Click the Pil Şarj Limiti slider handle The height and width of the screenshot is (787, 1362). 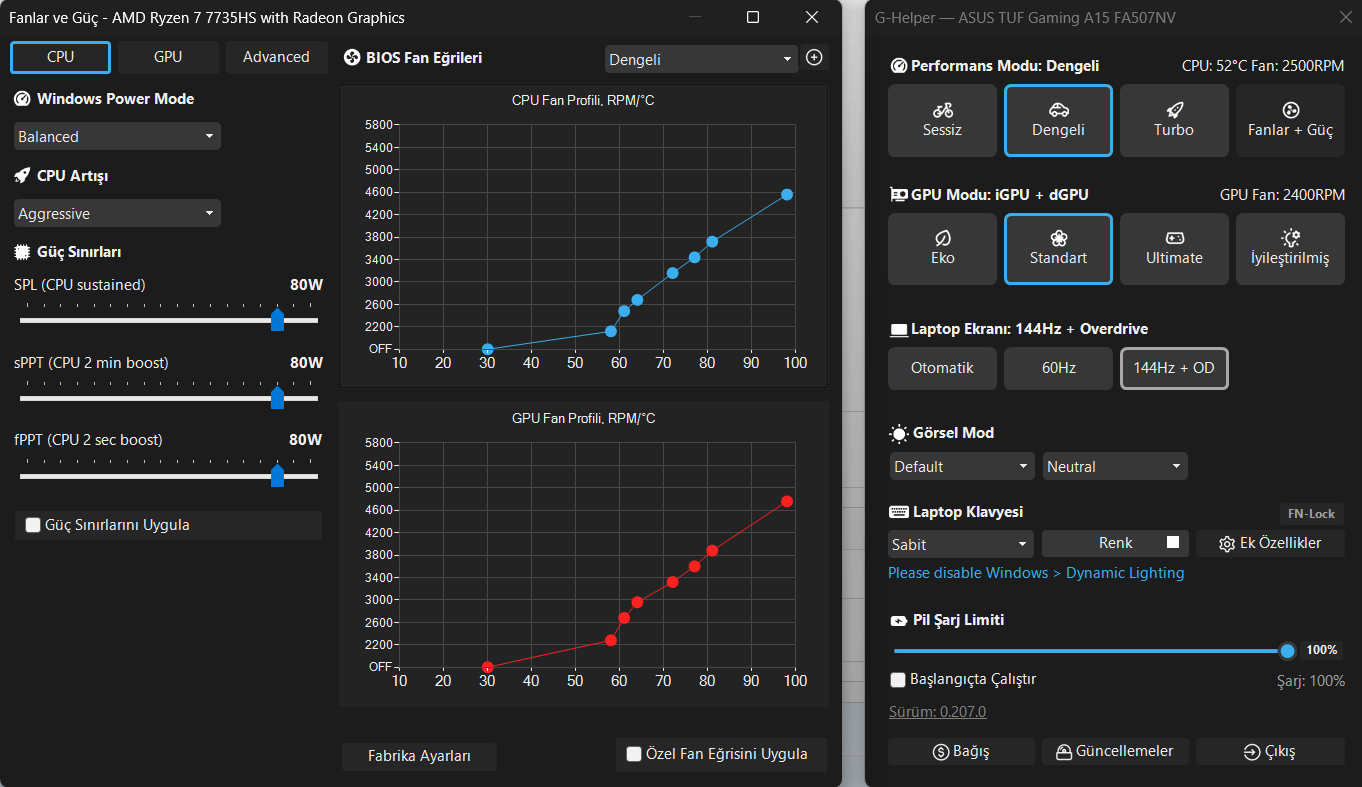(1287, 651)
